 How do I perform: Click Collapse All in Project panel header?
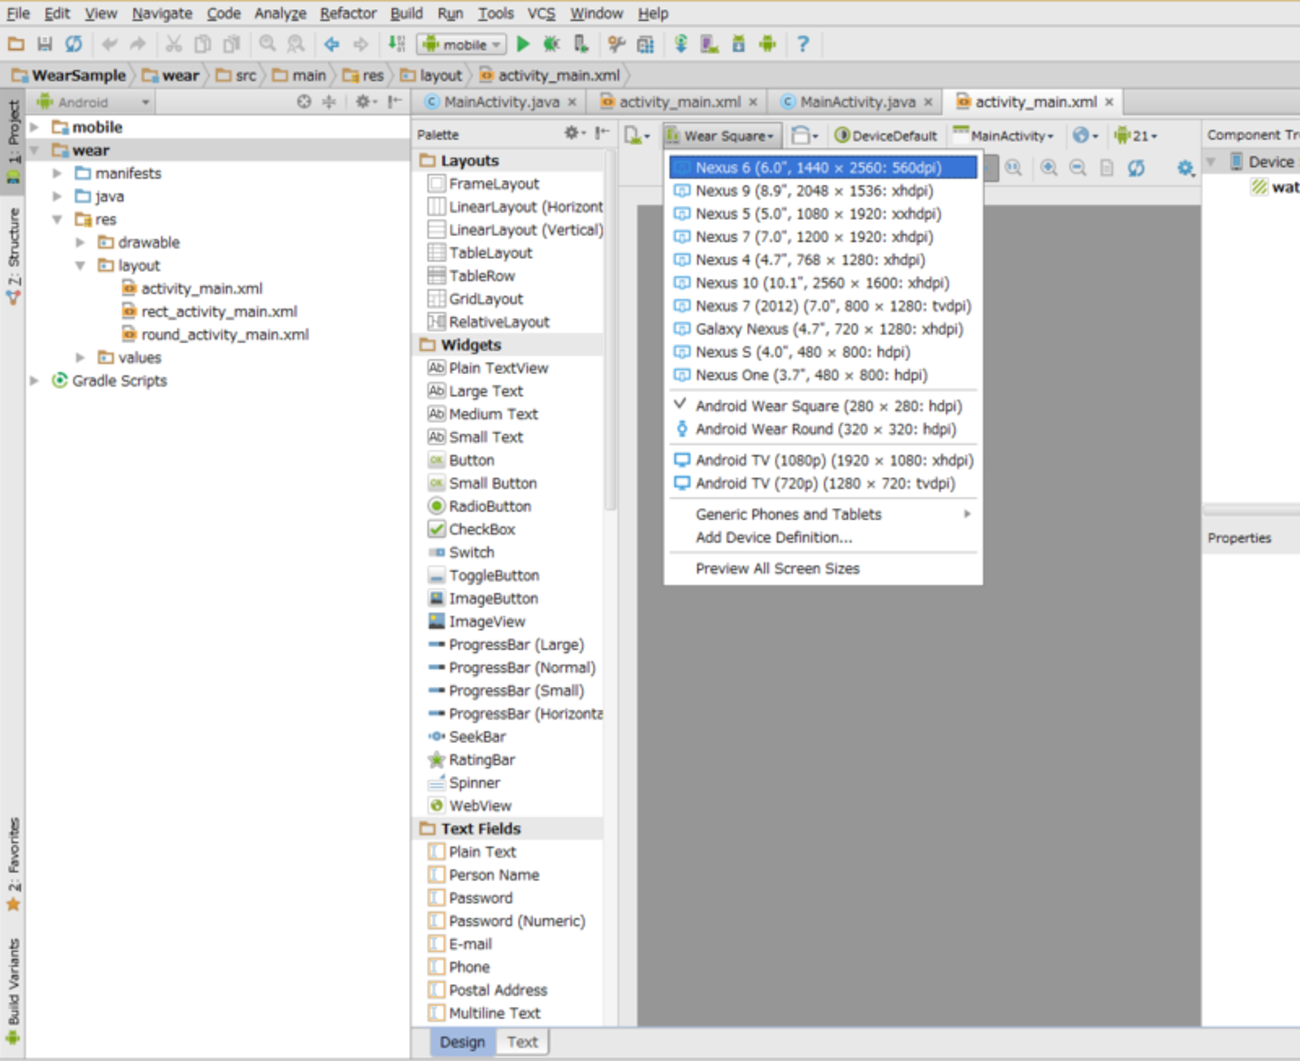click(x=329, y=102)
